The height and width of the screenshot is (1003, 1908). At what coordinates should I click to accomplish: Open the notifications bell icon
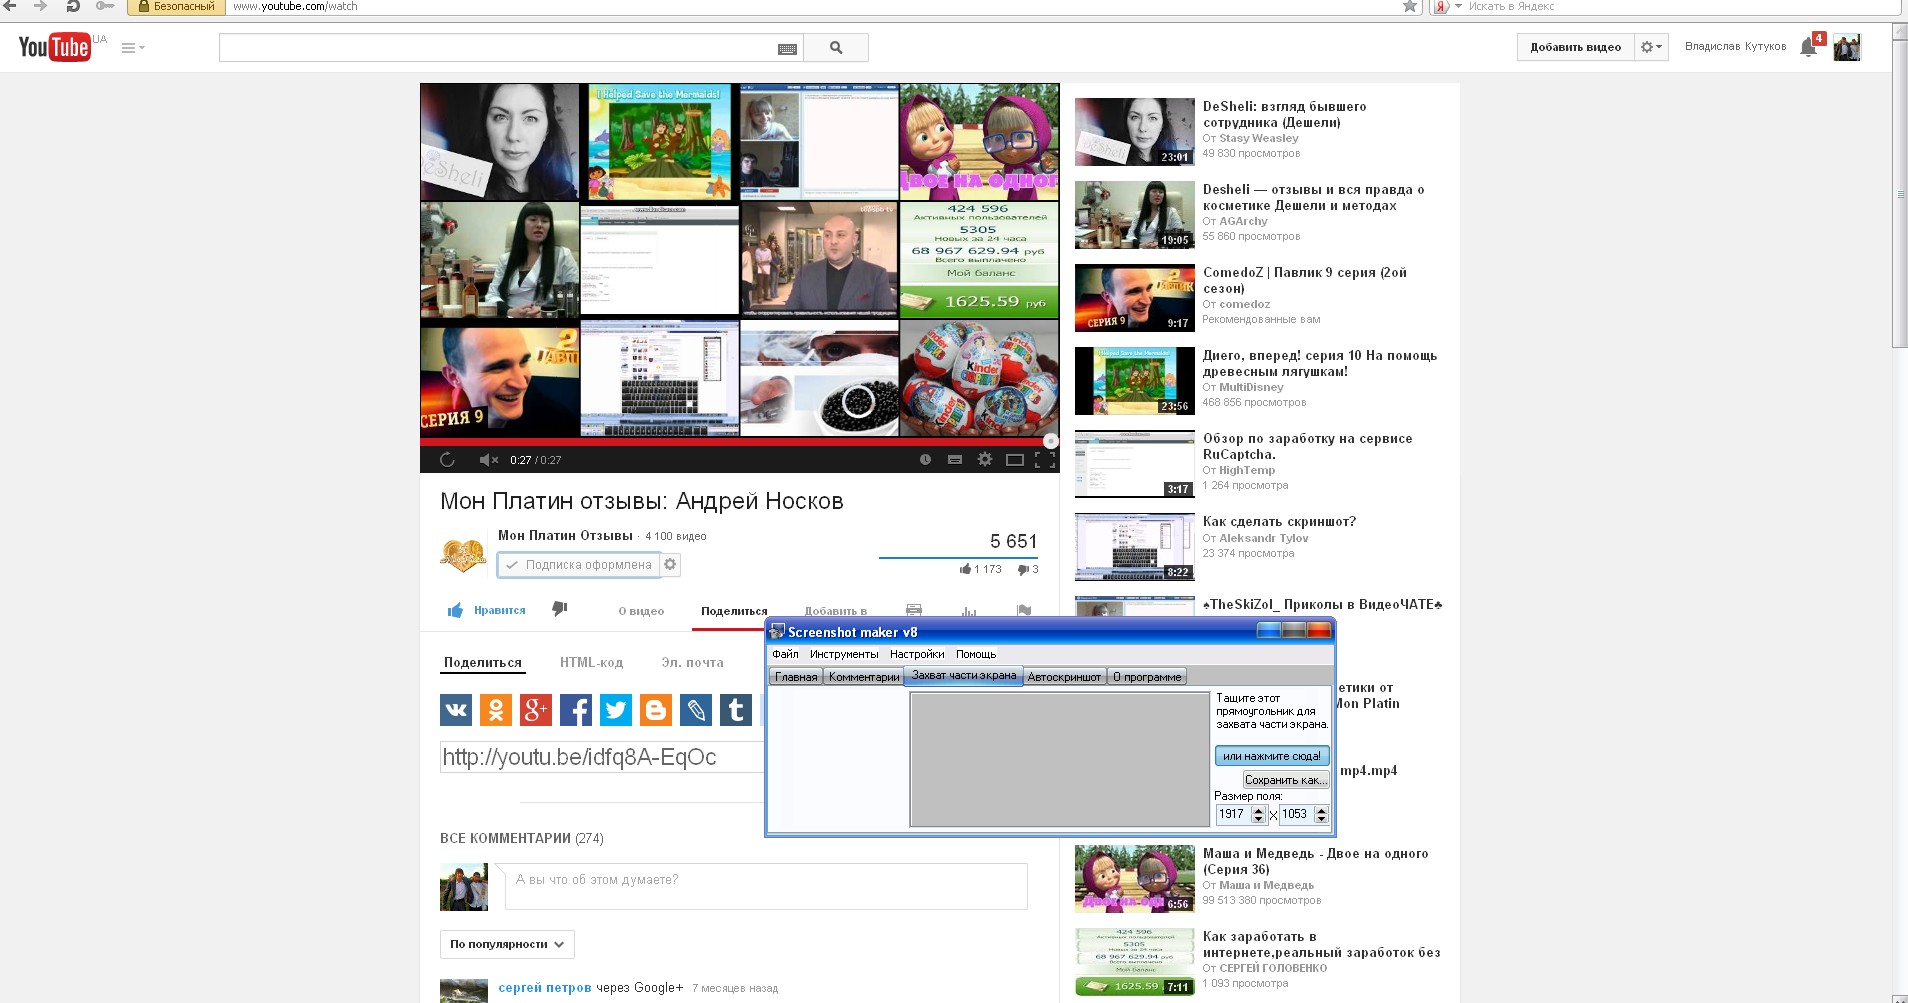point(1808,47)
